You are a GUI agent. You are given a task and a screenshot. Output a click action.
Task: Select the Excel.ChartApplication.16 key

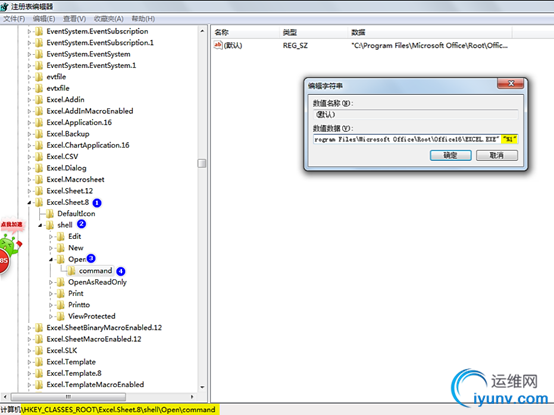[88, 145]
